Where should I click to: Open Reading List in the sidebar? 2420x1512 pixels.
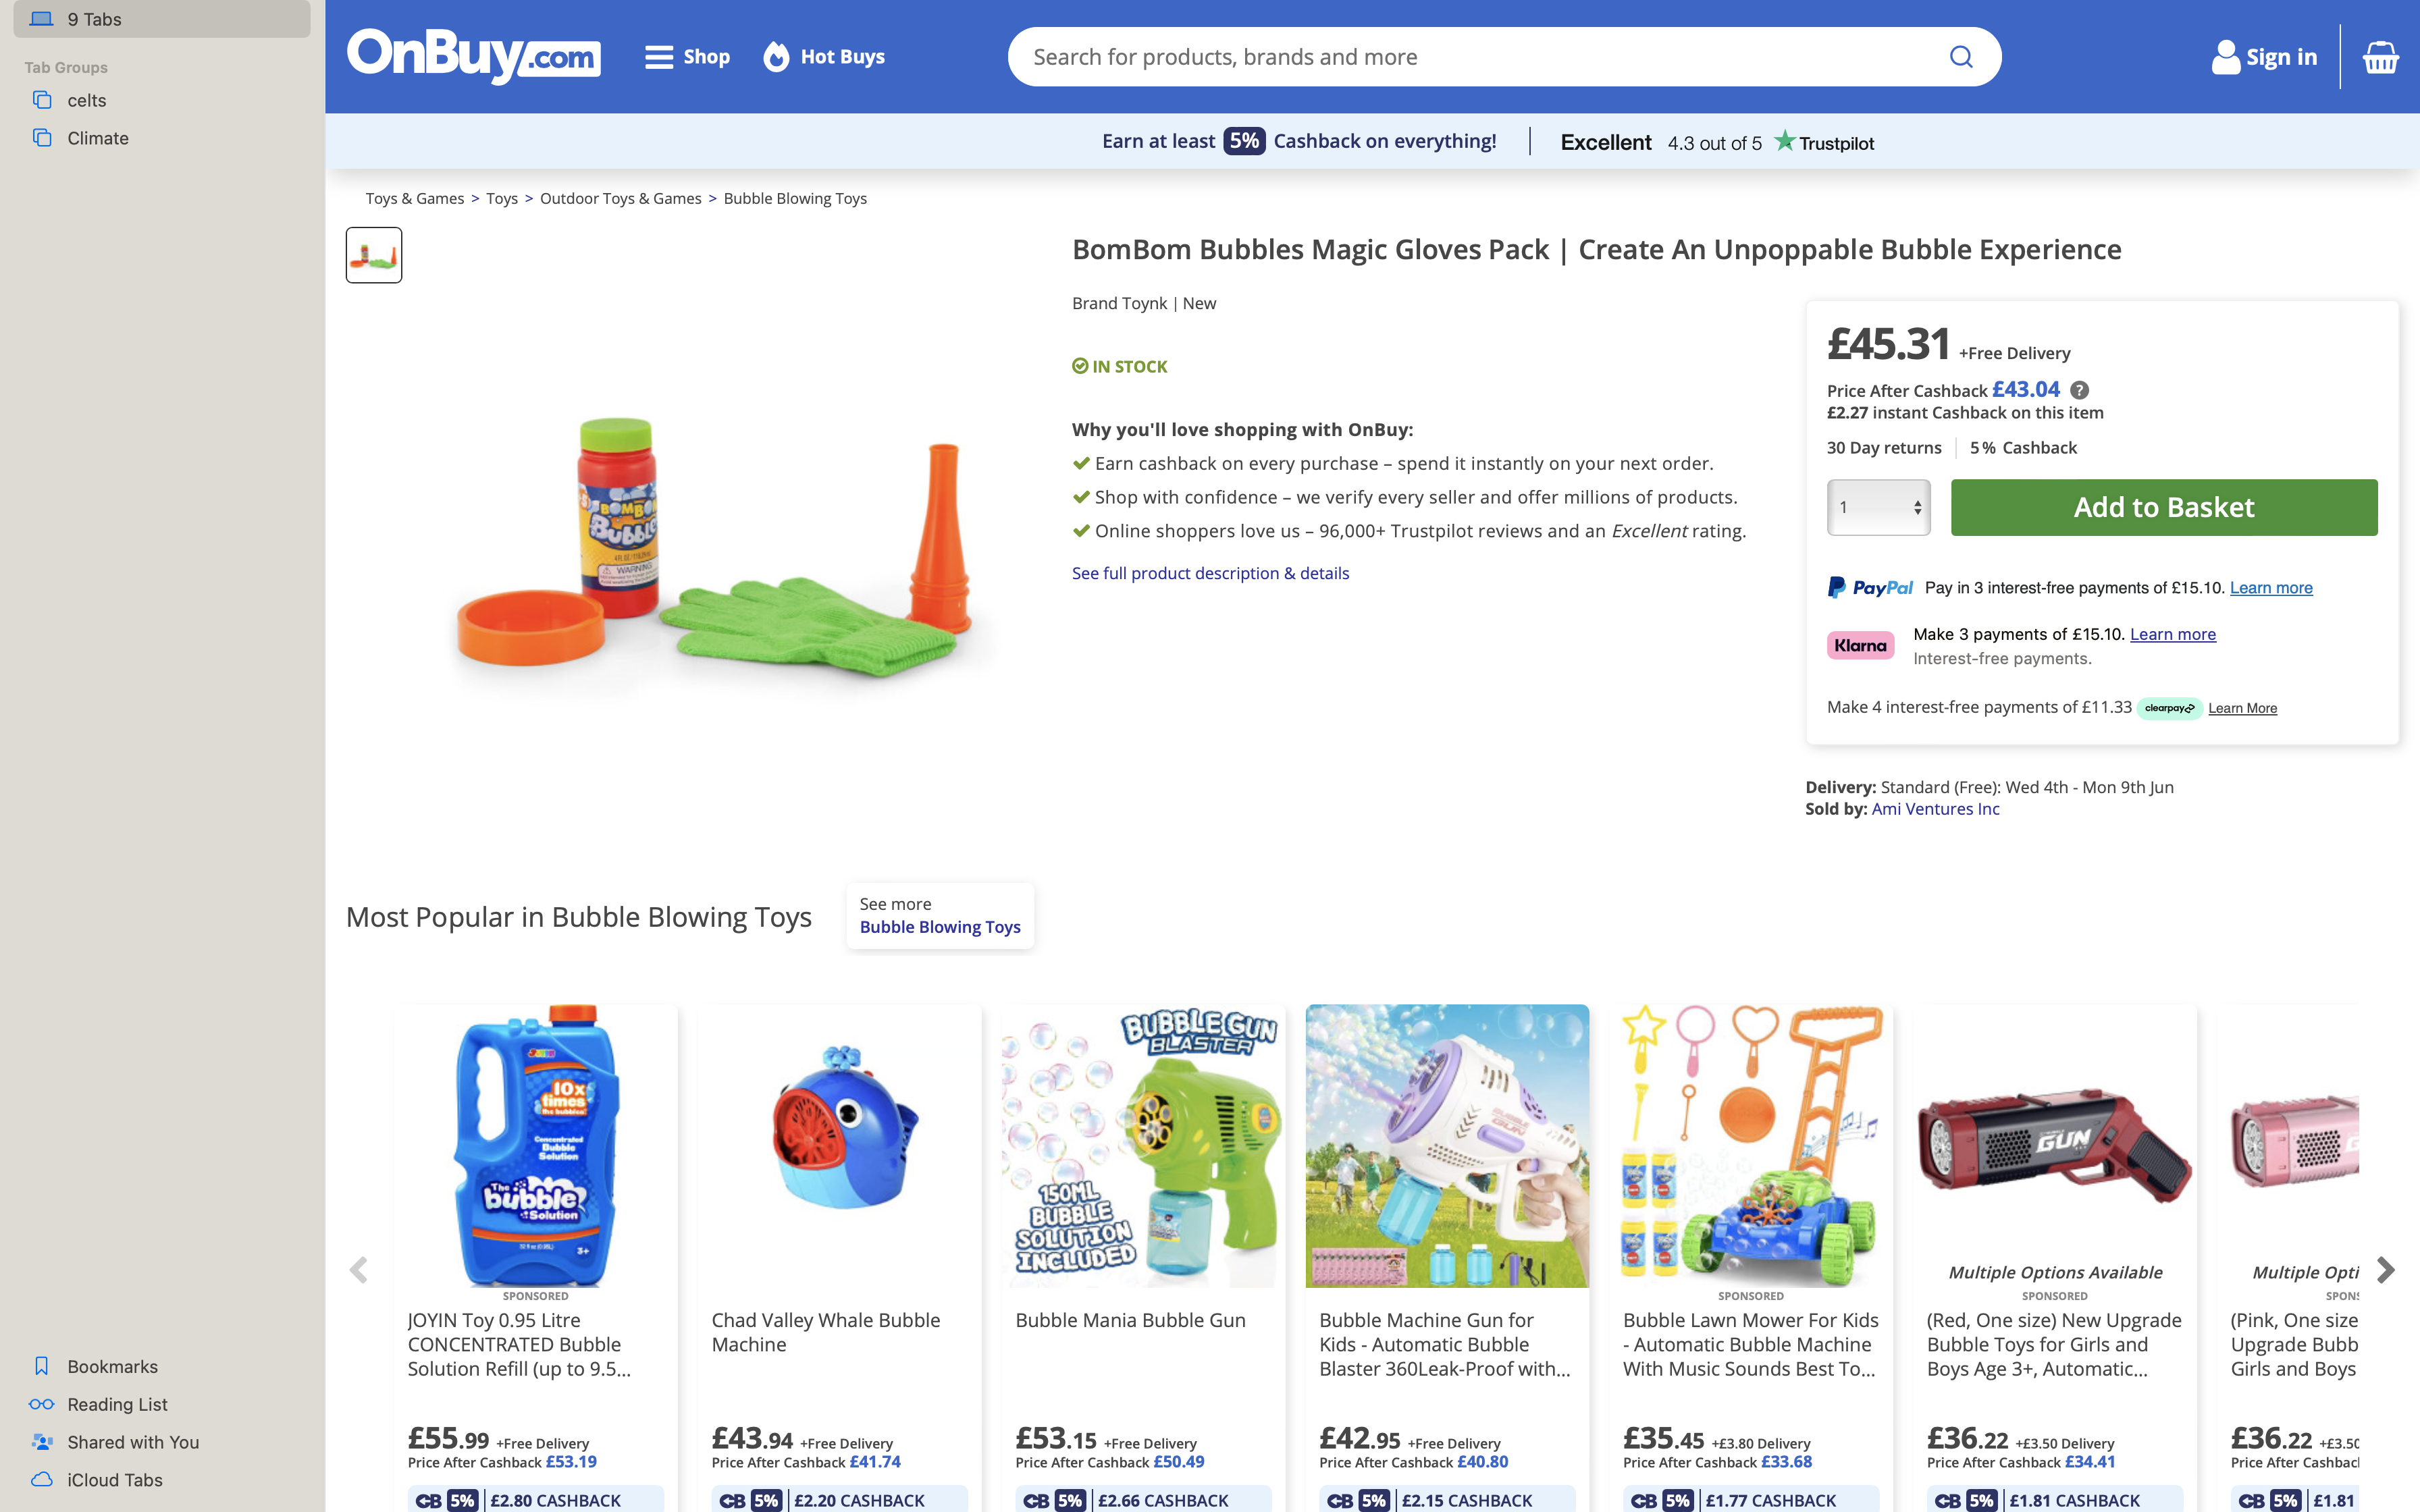117,1404
